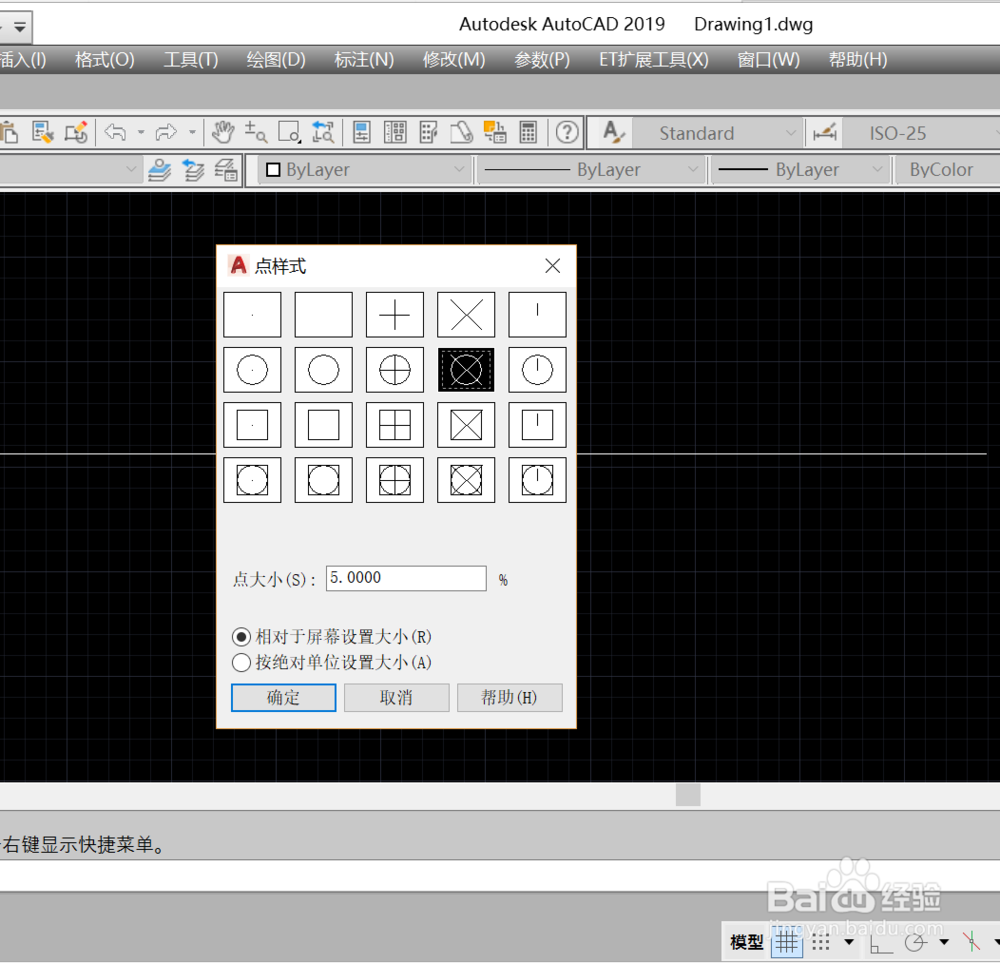Click the Zoom Window icon
The width and height of the screenshot is (1000, 963).
289,133
